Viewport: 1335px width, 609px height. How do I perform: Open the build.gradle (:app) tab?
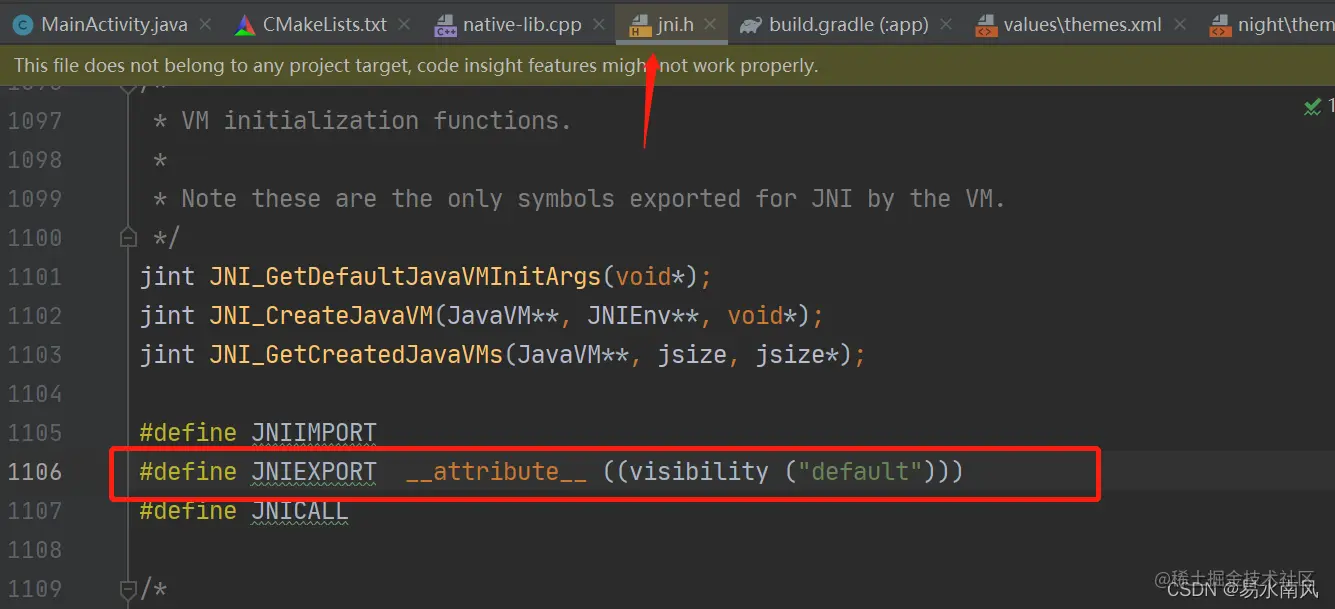pyautogui.click(x=849, y=25)
